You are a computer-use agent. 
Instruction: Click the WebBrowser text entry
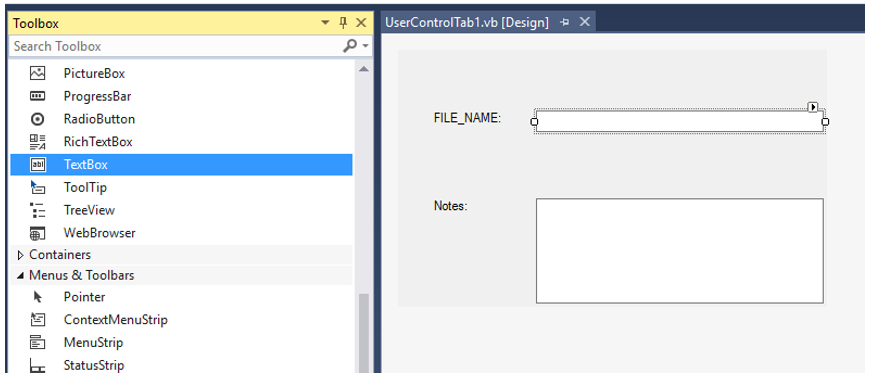[99, 233]
